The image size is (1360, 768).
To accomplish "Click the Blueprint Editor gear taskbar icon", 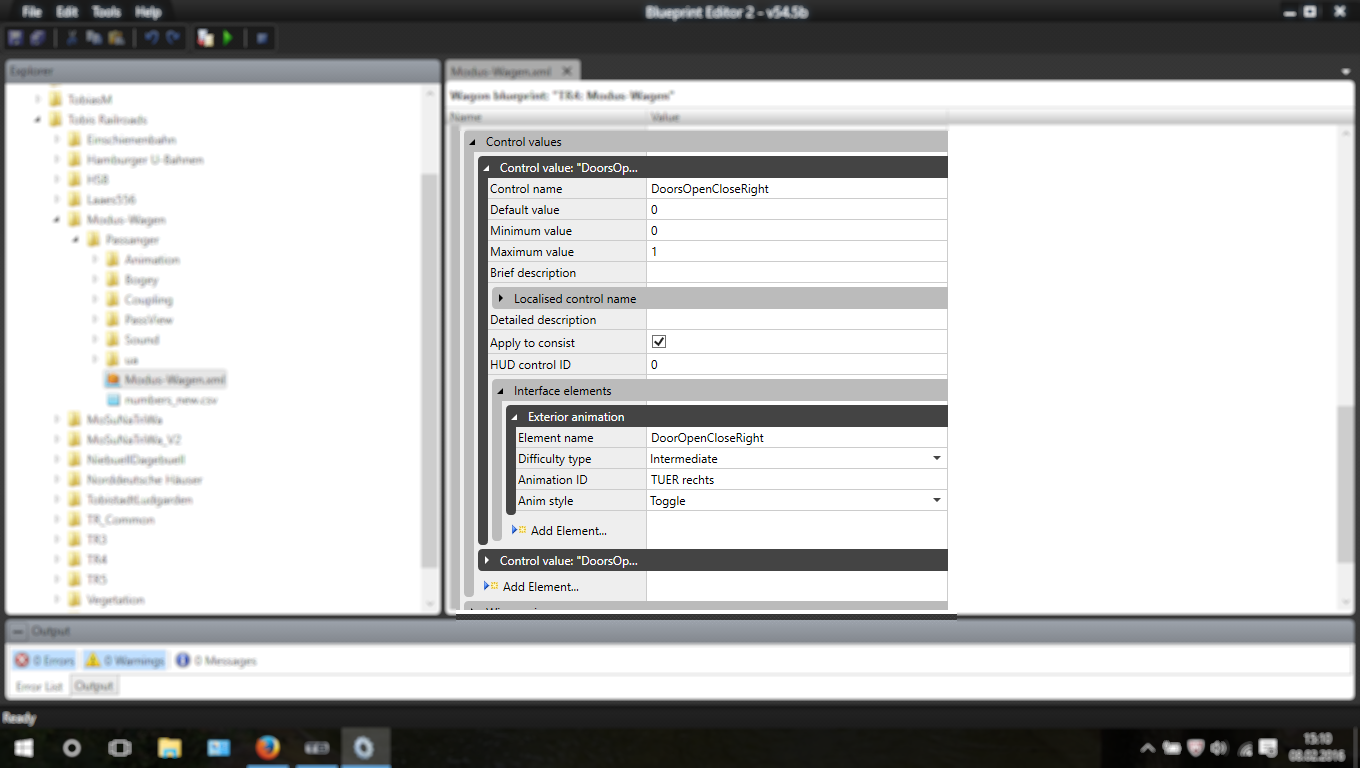I will point(365,747).
